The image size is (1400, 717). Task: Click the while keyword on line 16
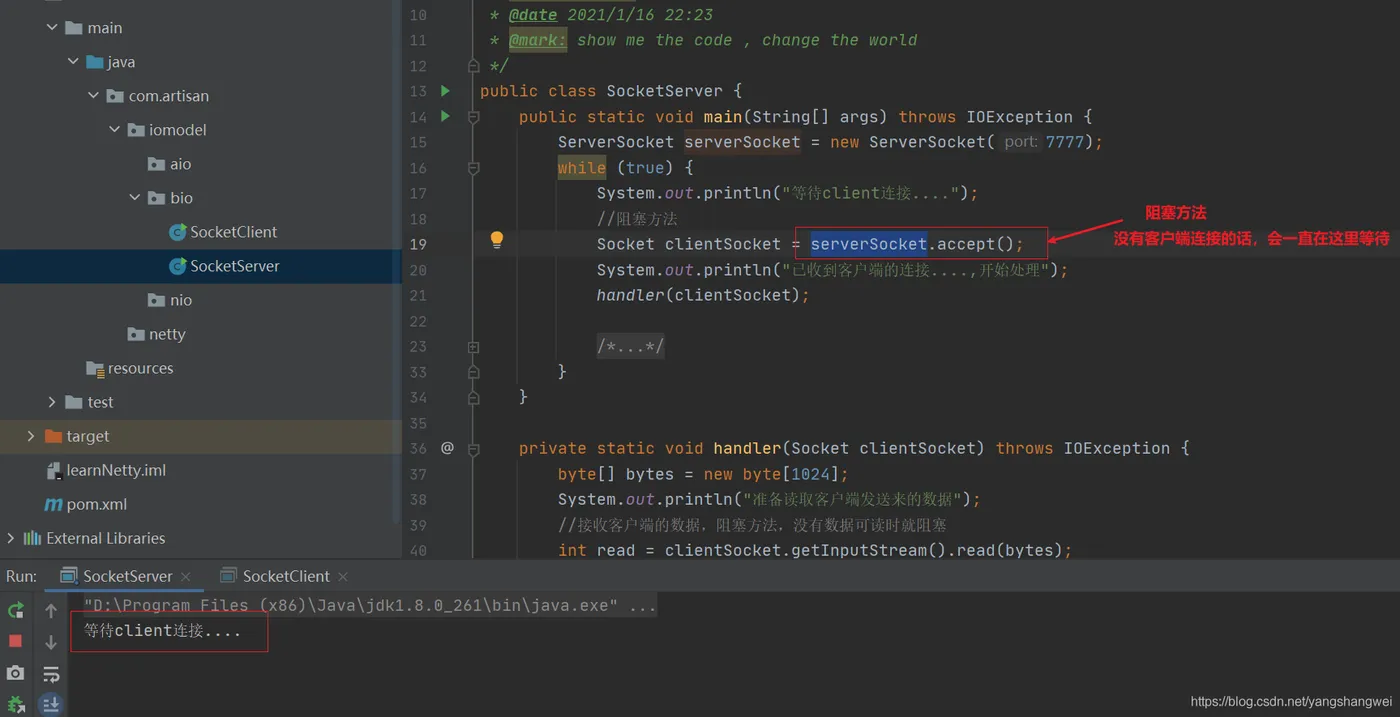582,168
